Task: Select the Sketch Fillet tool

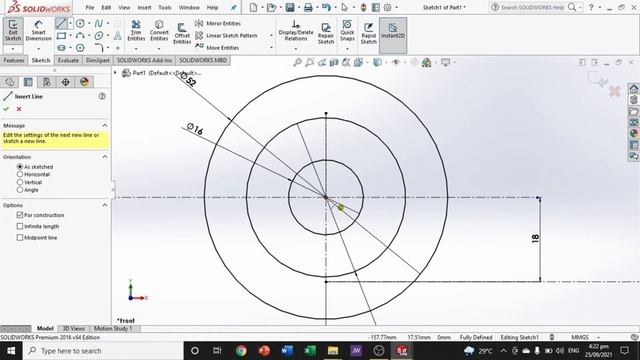Action: (98, 48)
